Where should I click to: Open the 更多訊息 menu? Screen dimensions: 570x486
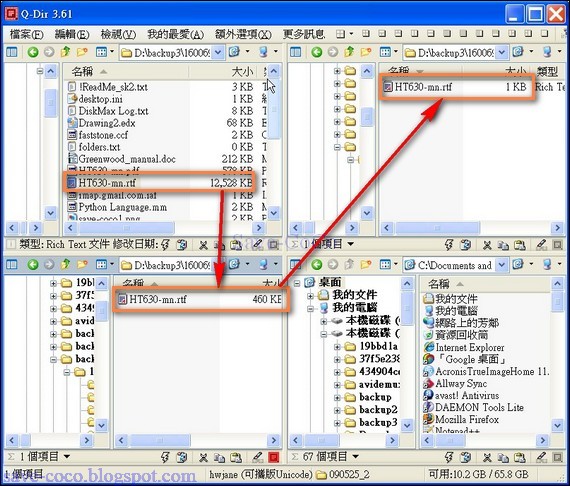coord(304,35)
